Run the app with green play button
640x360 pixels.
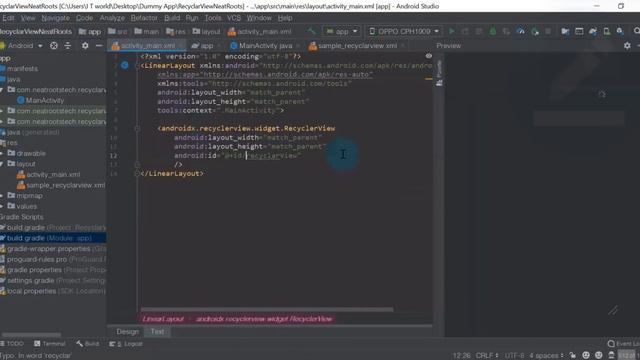tap(451, 31)
